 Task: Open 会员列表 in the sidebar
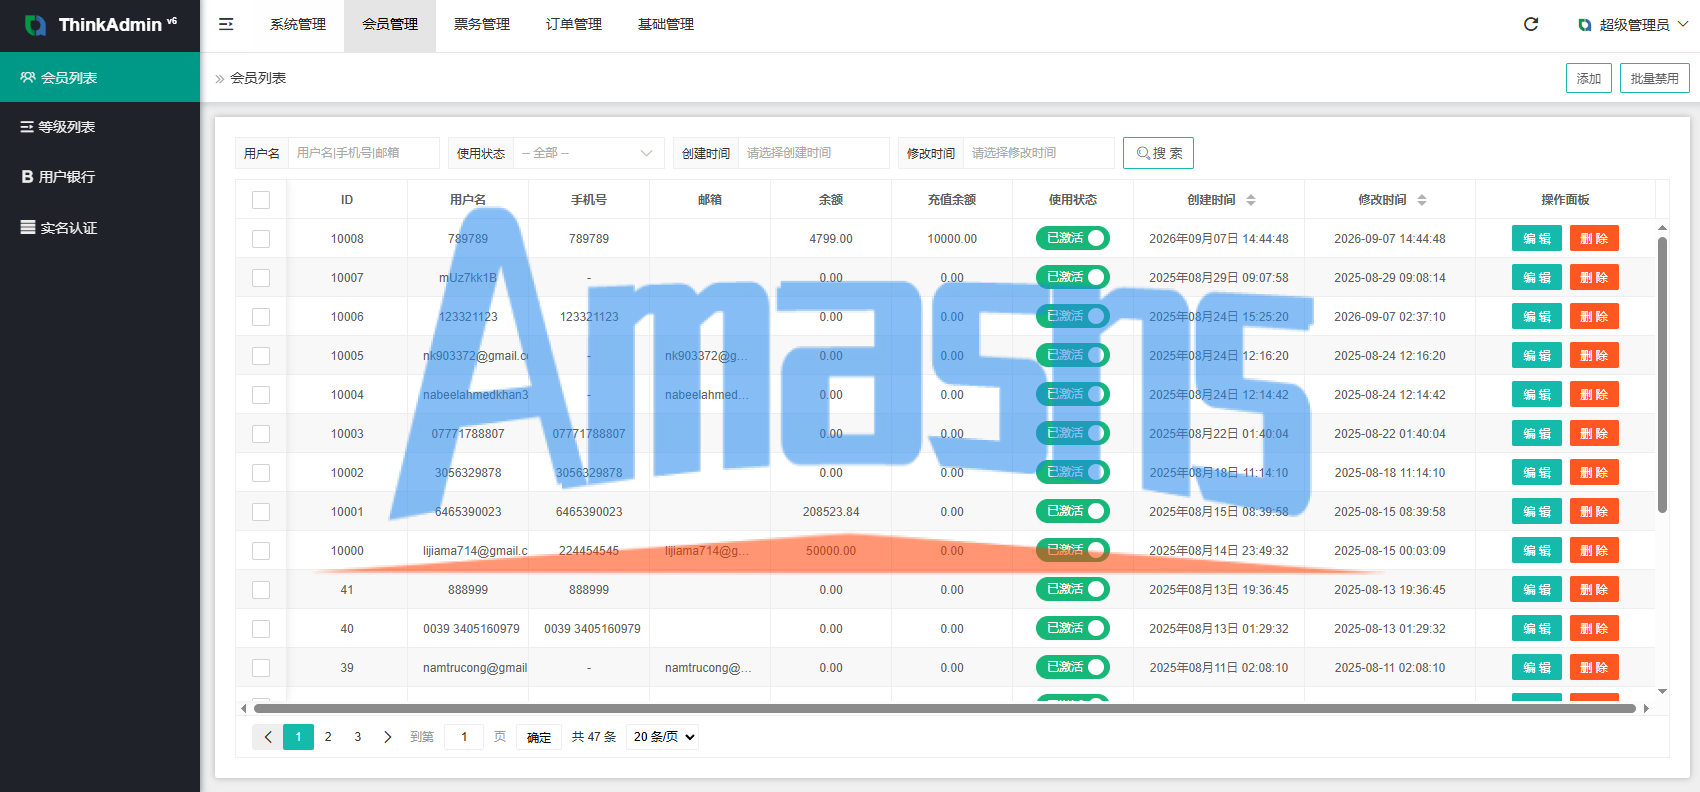(x=100, y=77)
